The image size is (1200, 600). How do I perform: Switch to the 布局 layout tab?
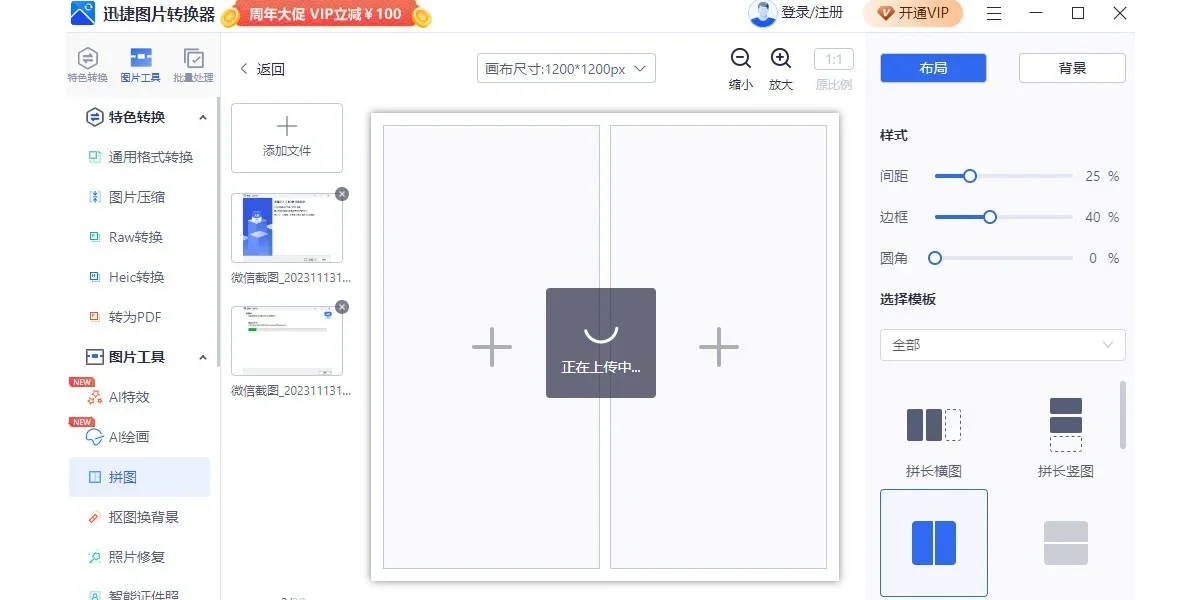point(933,68)
